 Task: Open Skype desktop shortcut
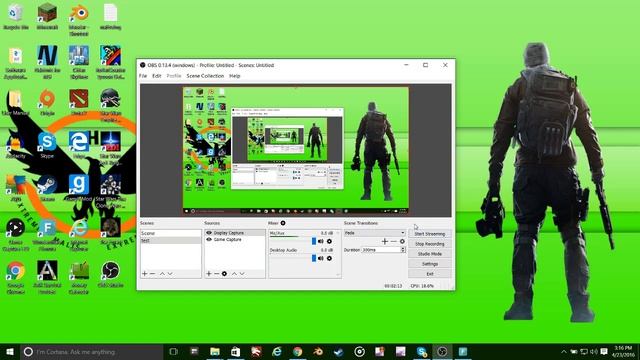tap(47, 145)
